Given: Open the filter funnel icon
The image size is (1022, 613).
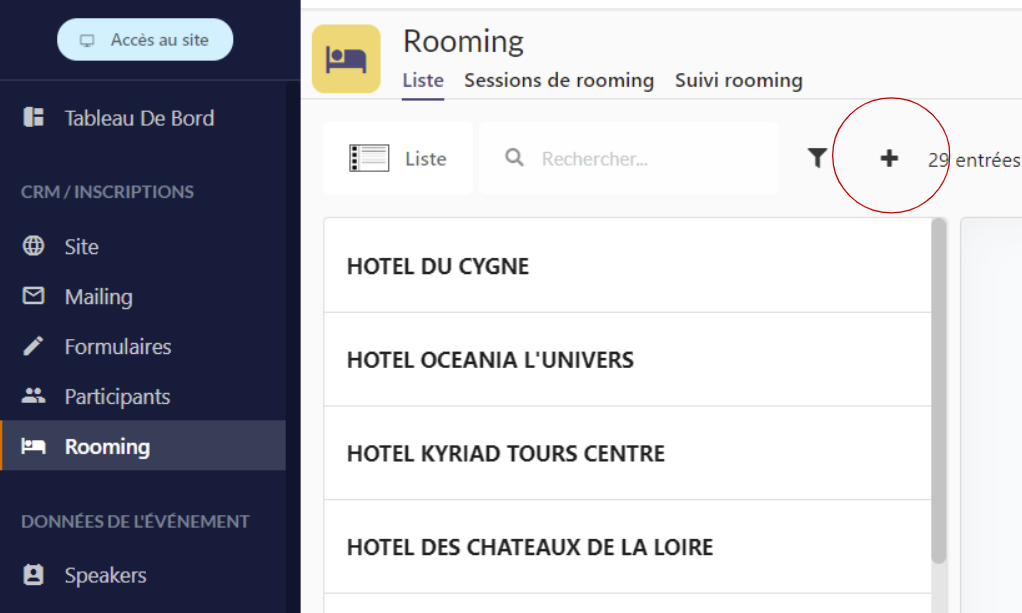Looking at the screenshot, I should (x=817, y=158).
